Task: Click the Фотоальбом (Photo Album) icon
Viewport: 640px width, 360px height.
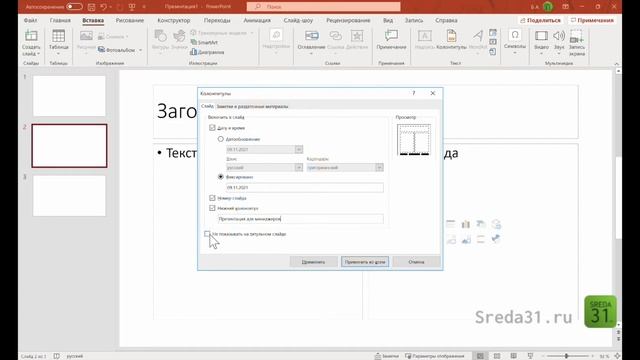Action: 102,50
